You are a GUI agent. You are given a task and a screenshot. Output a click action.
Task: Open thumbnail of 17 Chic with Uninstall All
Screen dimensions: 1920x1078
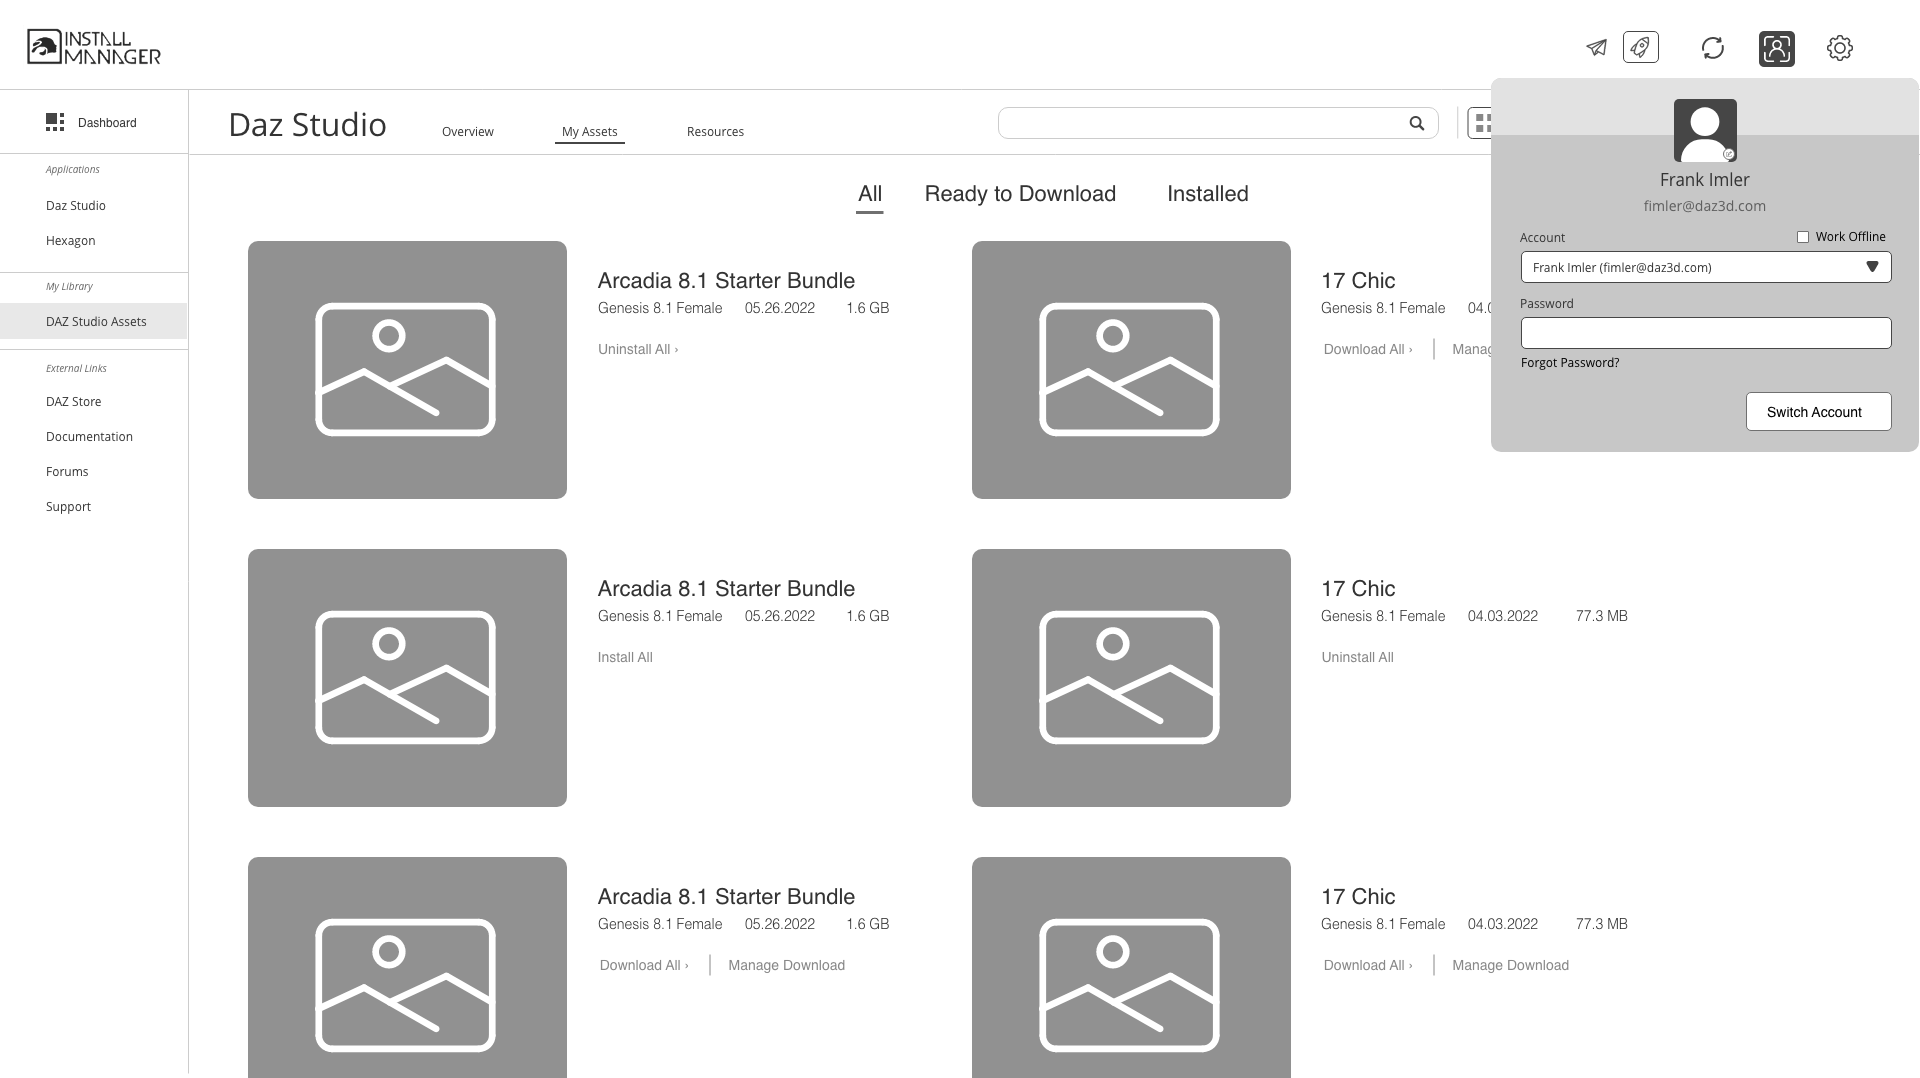[x=1131, y=678]
